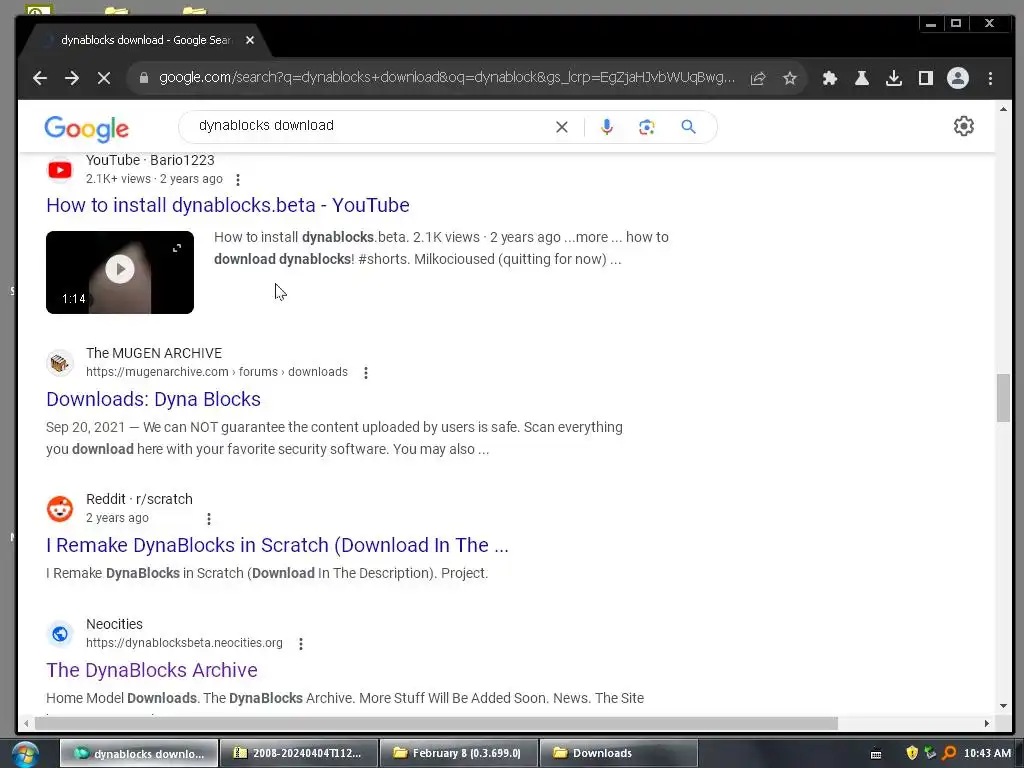Image resolution: width=1024 pixels, height=768 pixels.
Task: Open the security shield tray icon
Action: point(912,754)
